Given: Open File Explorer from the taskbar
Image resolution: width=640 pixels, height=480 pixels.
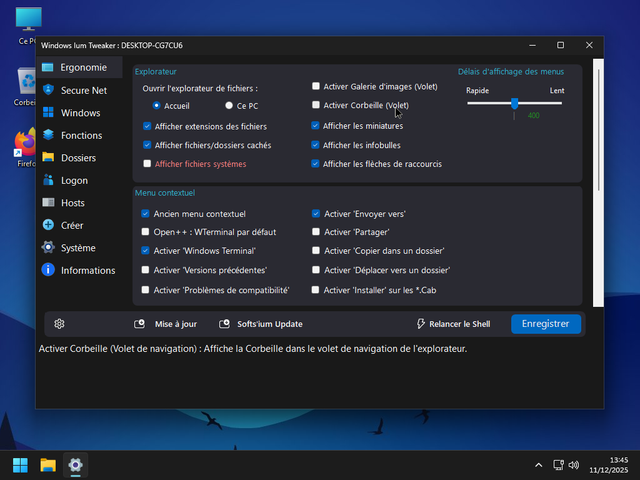Looking at the screenshot, I should (x=48, y=464).
